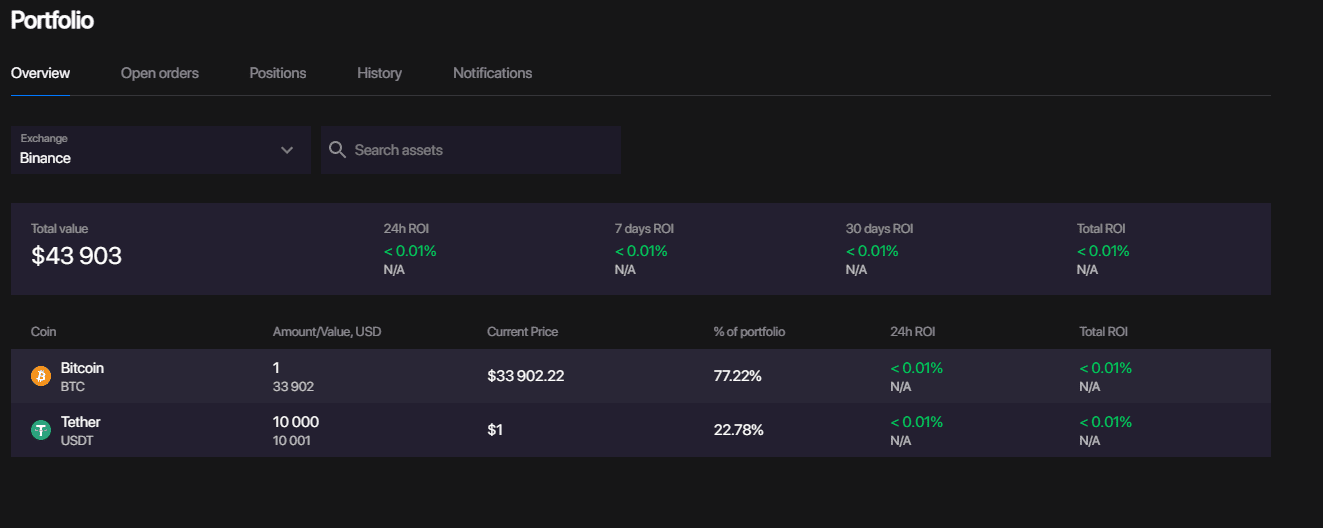Click the Portfolio page heading

(52, 20)
